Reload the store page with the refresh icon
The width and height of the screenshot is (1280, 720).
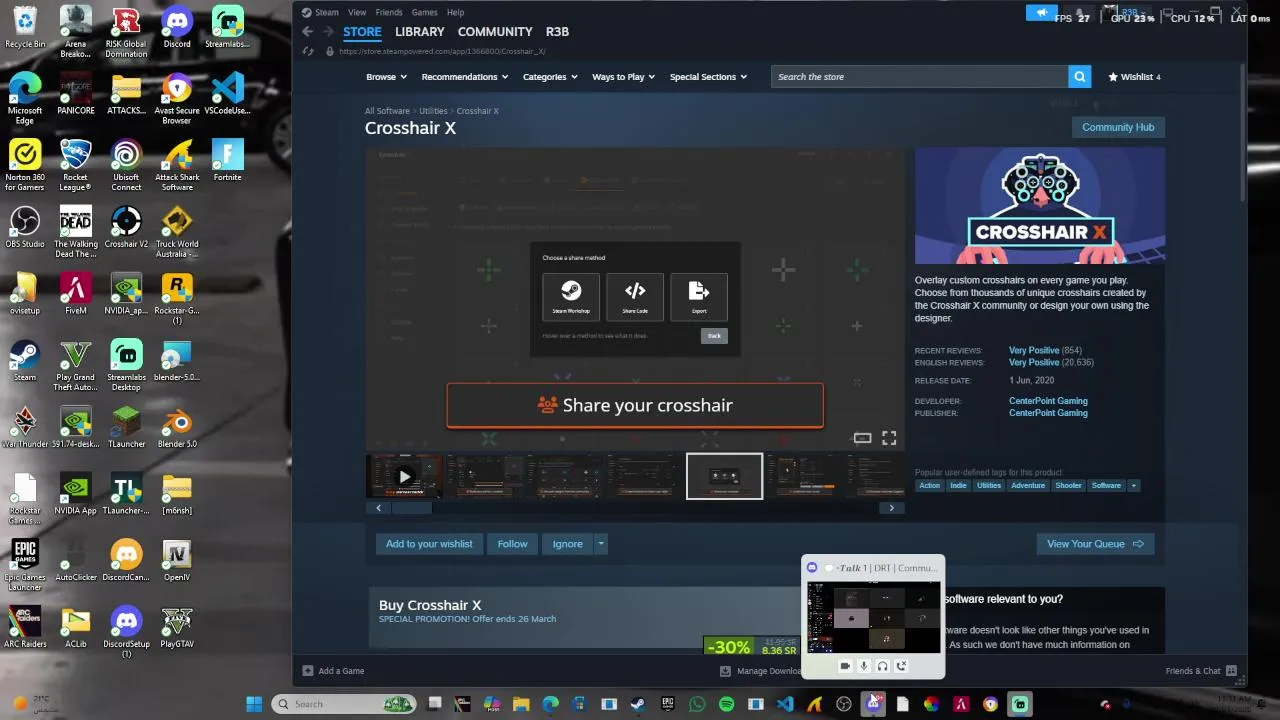point(308,51)
